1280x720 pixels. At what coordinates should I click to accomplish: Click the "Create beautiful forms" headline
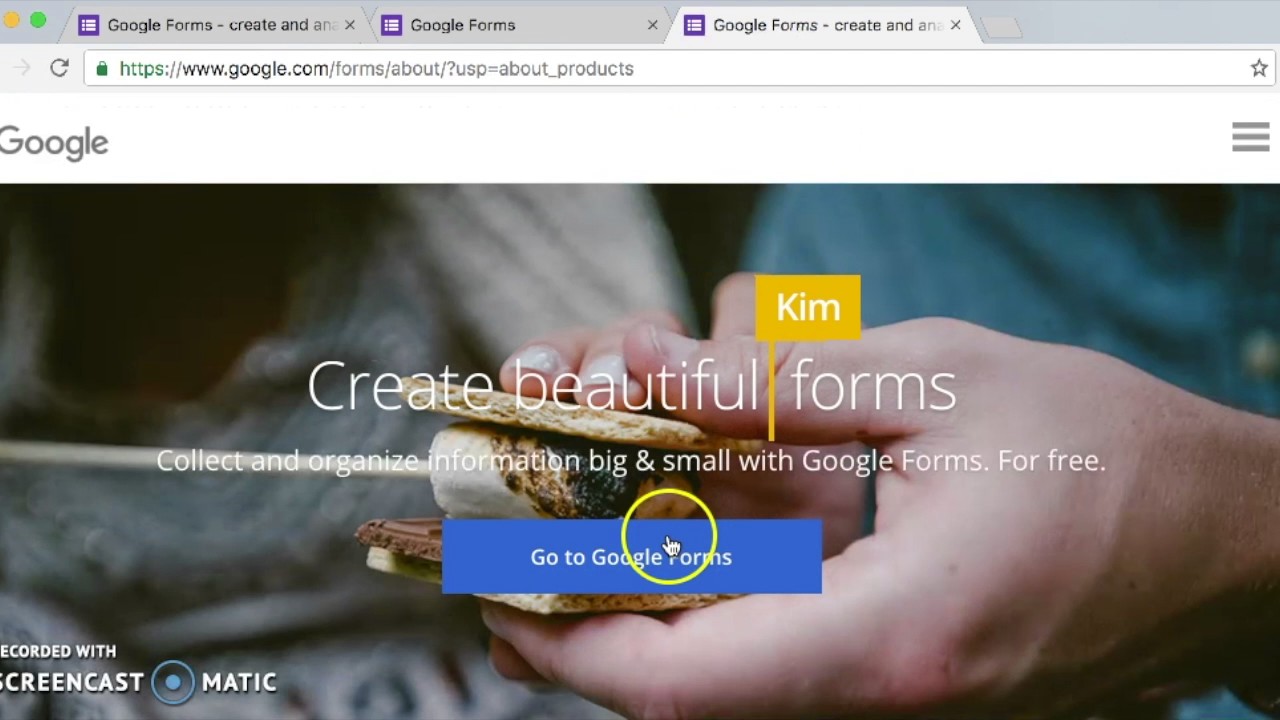tap(630, 387)
